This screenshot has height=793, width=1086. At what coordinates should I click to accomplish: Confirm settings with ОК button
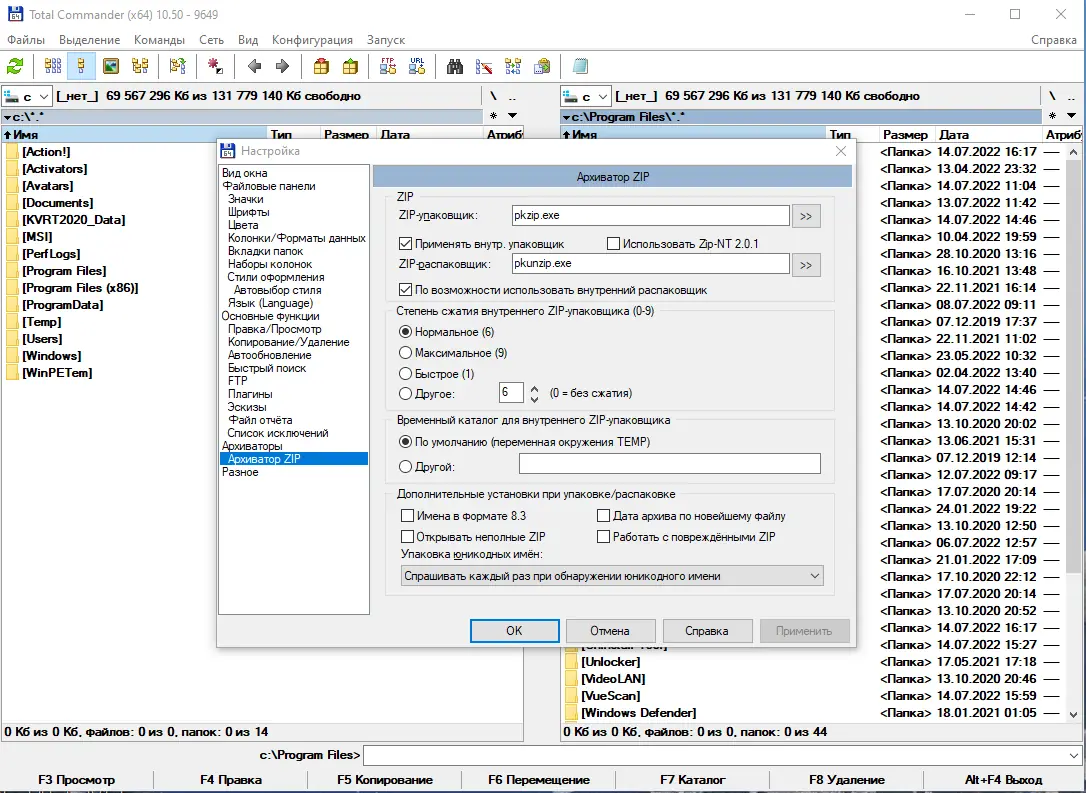(515, 631)
